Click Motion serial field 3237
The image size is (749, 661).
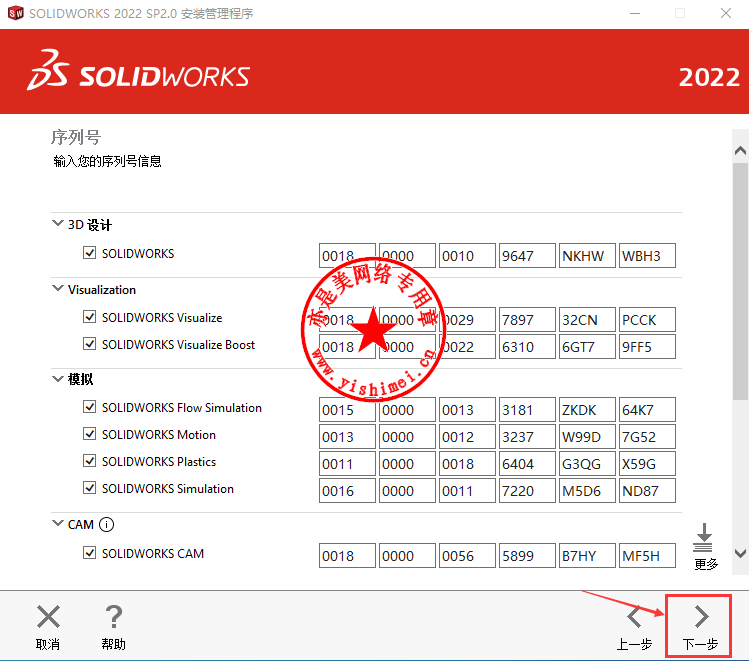click(527, 437)
